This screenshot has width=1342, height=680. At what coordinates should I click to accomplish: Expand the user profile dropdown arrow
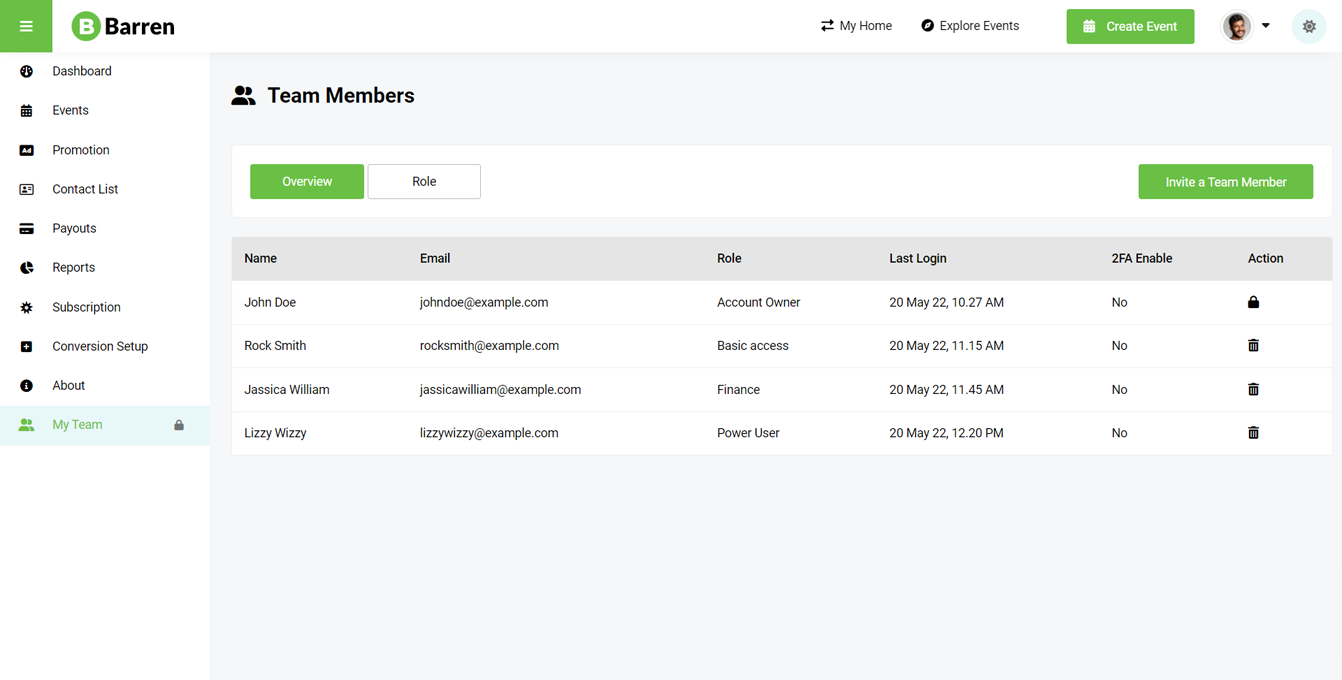(x=1266, y=26)
